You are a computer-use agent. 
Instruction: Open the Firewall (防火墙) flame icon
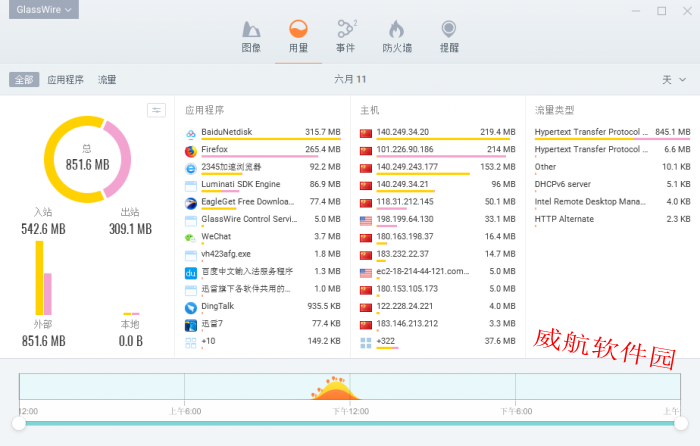tap(396, 29)
